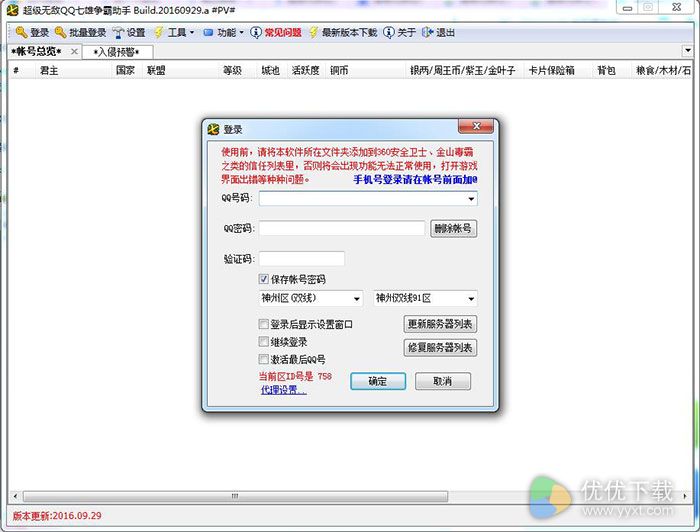Focus the 验证码 input field
This screenshot has width=700, height=532.
click(x=301, y=259)
